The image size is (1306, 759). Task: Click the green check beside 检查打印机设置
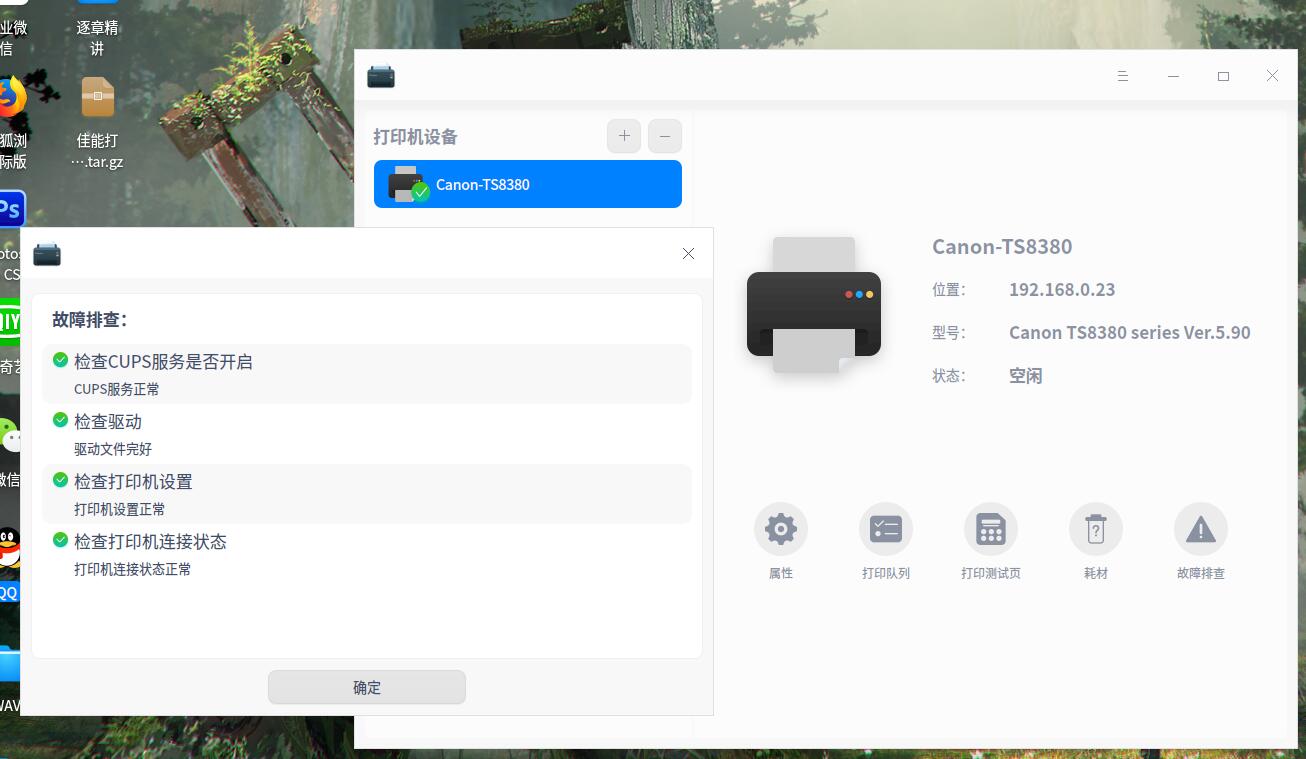(60, 480)
